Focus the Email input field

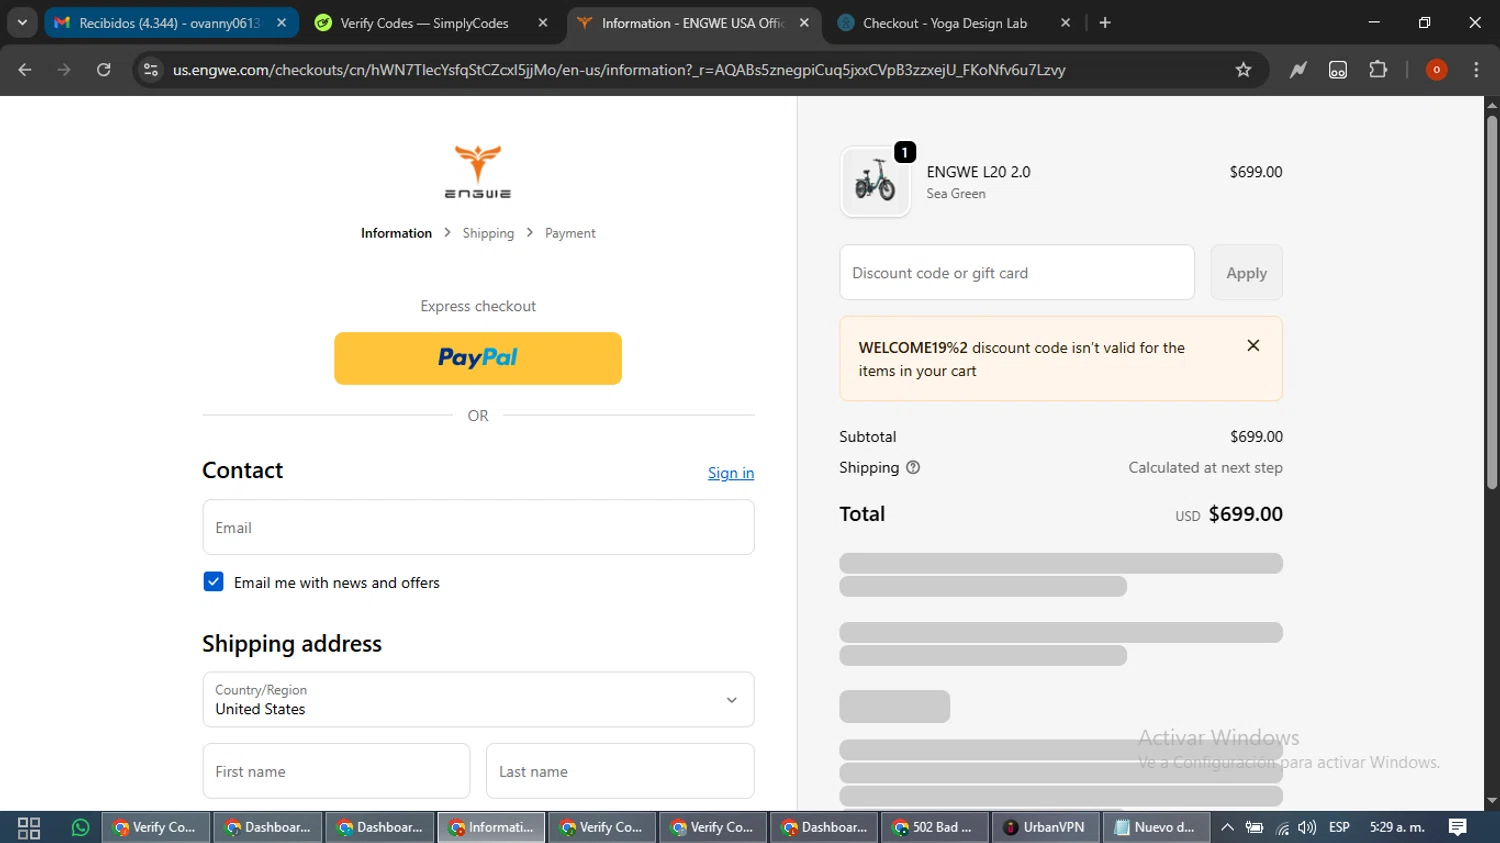pyautogui.click(x=478, y=527)
